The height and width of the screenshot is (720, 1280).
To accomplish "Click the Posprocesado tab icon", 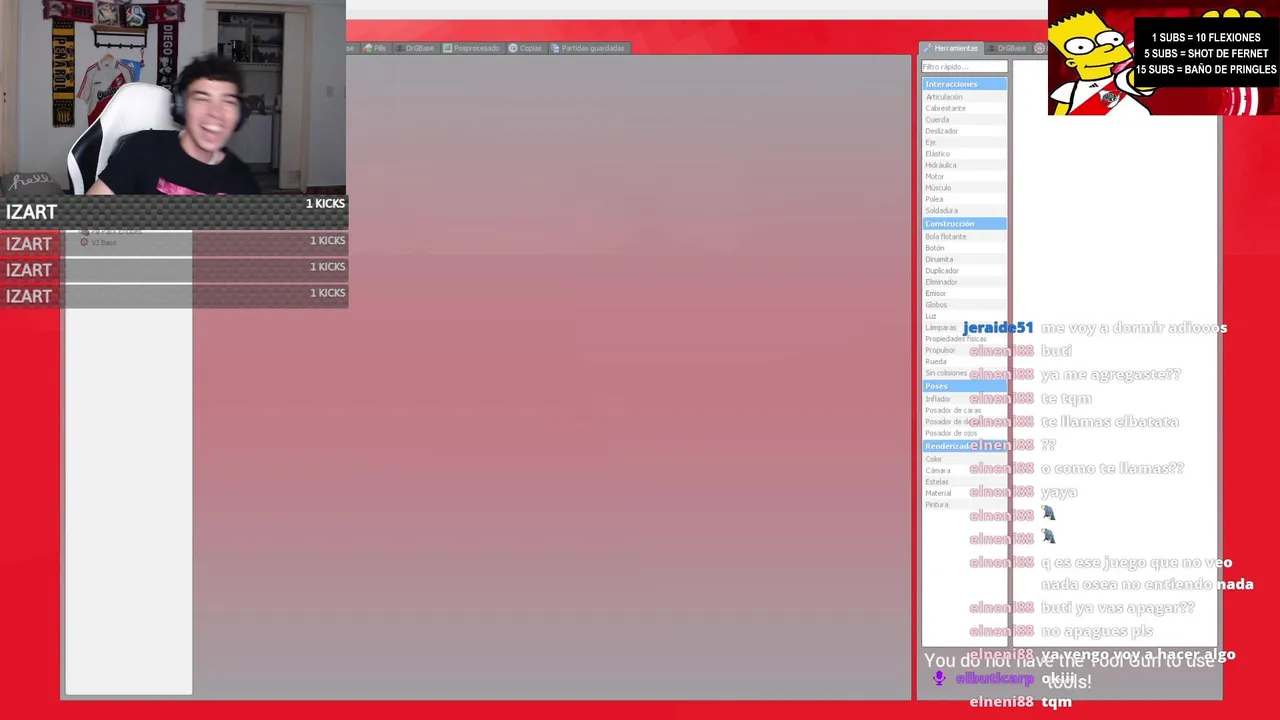I will coord(447,48).
